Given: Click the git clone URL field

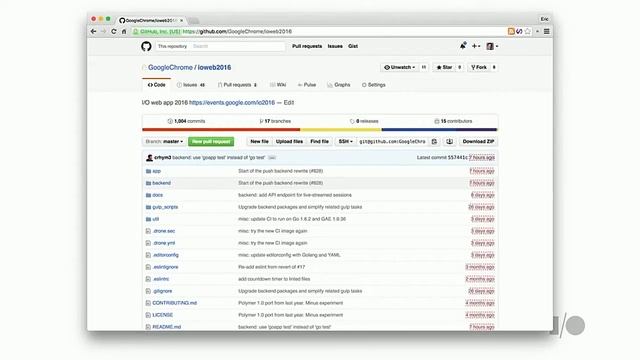Looking at the screenshot, I should pos(392,142).
